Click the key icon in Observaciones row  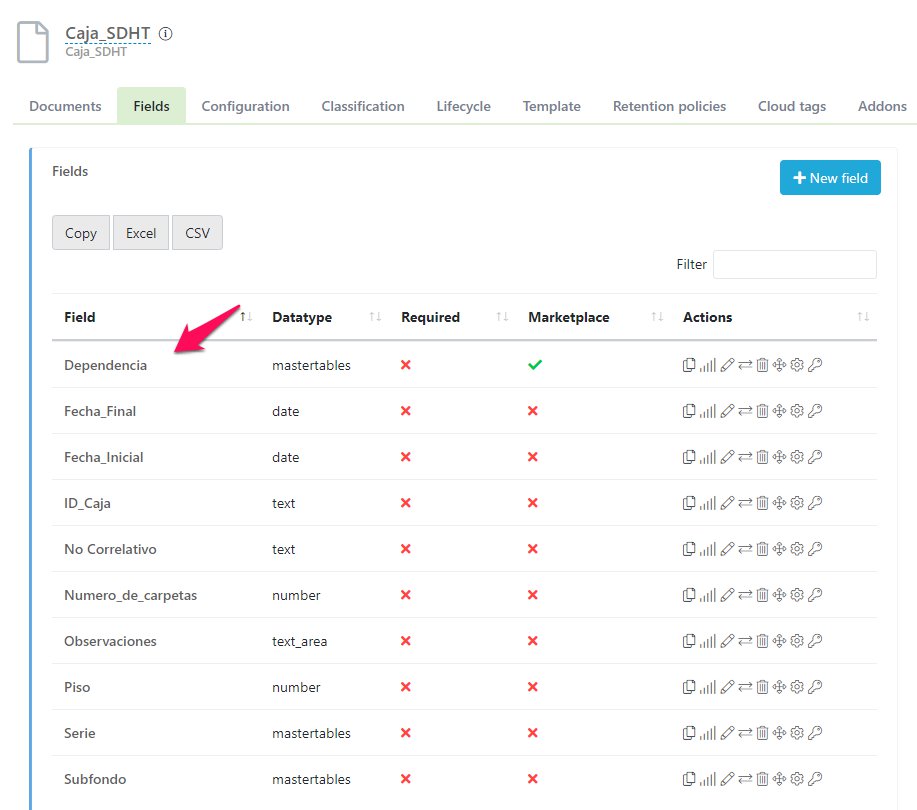[815, 641]
